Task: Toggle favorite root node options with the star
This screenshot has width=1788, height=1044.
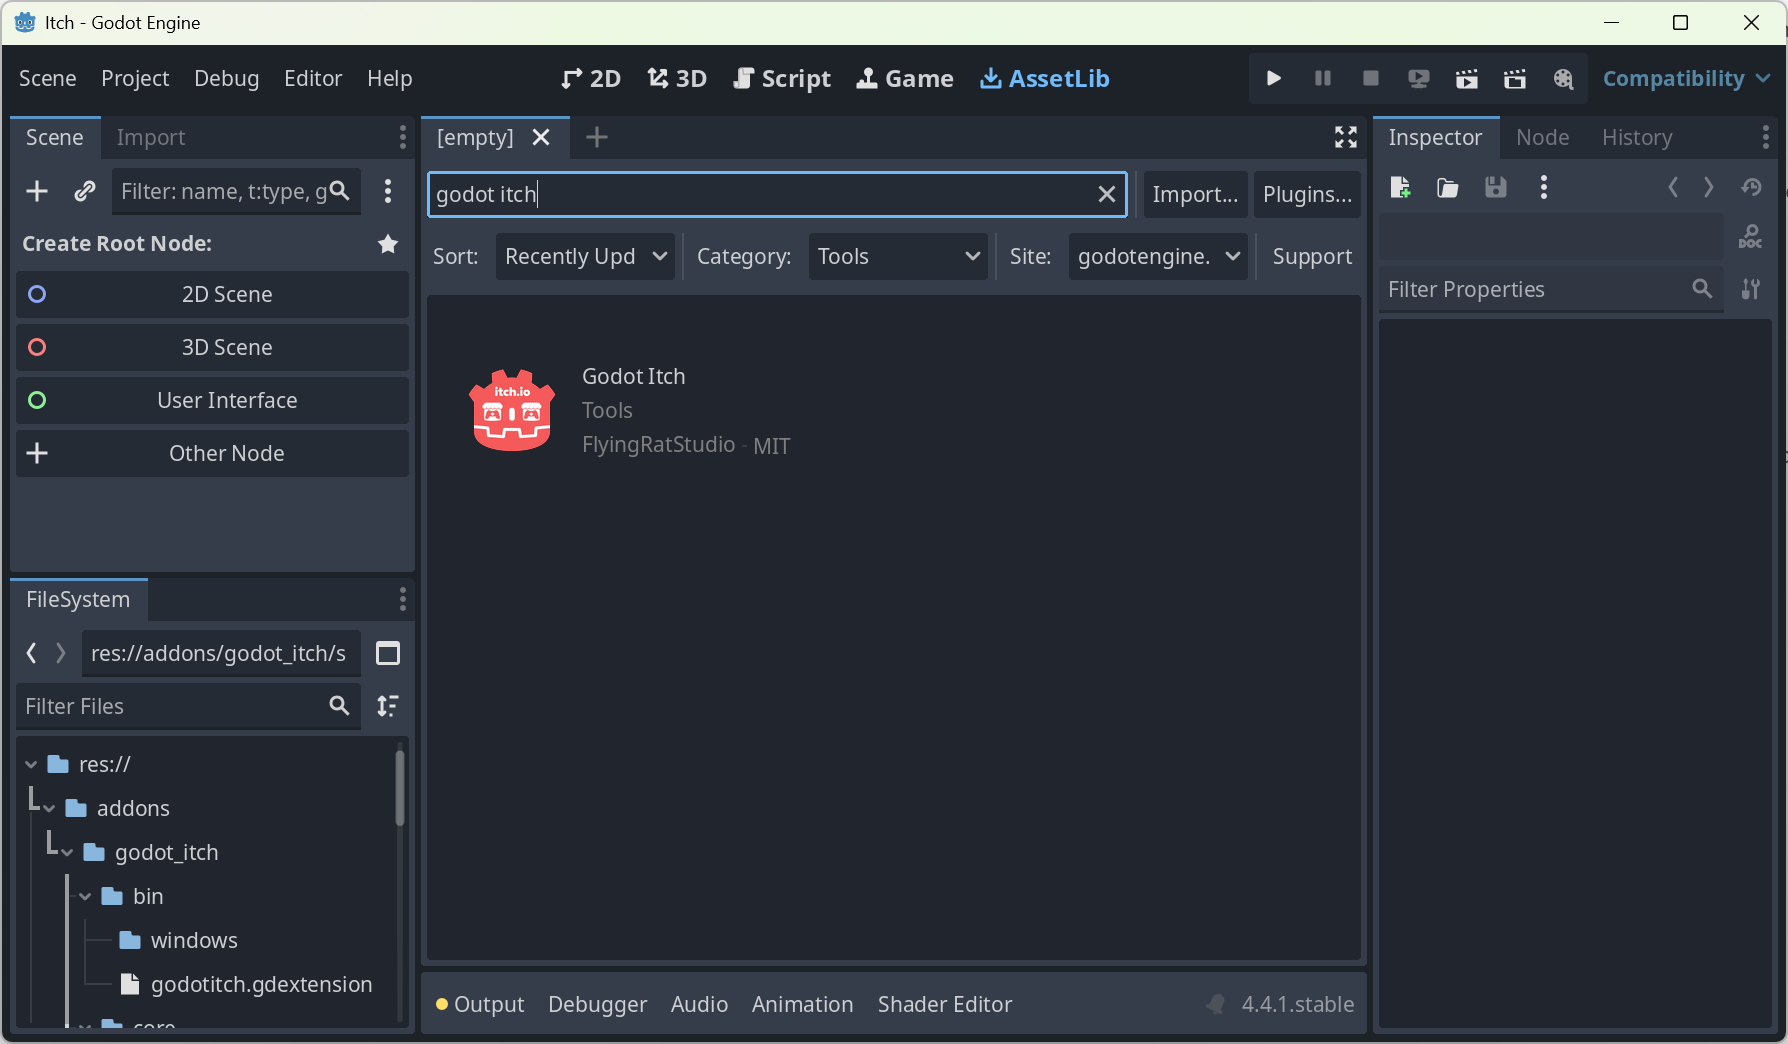Action: tap(388, 244)
